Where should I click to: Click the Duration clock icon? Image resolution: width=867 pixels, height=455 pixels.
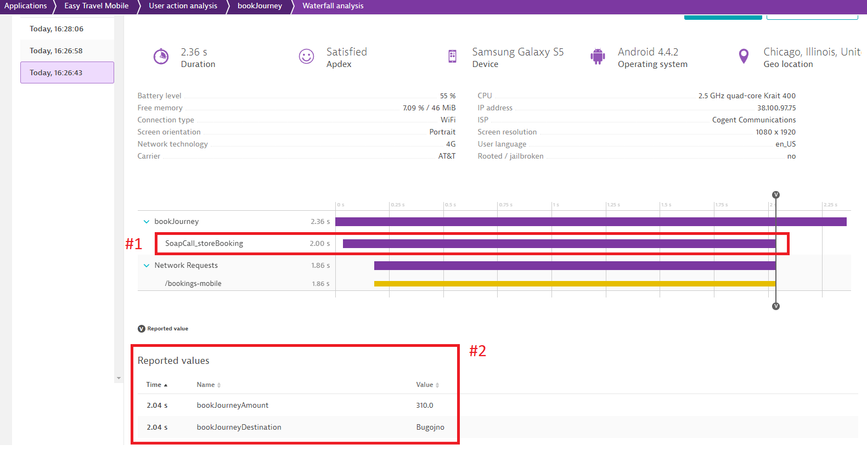[x=161, y=57]
